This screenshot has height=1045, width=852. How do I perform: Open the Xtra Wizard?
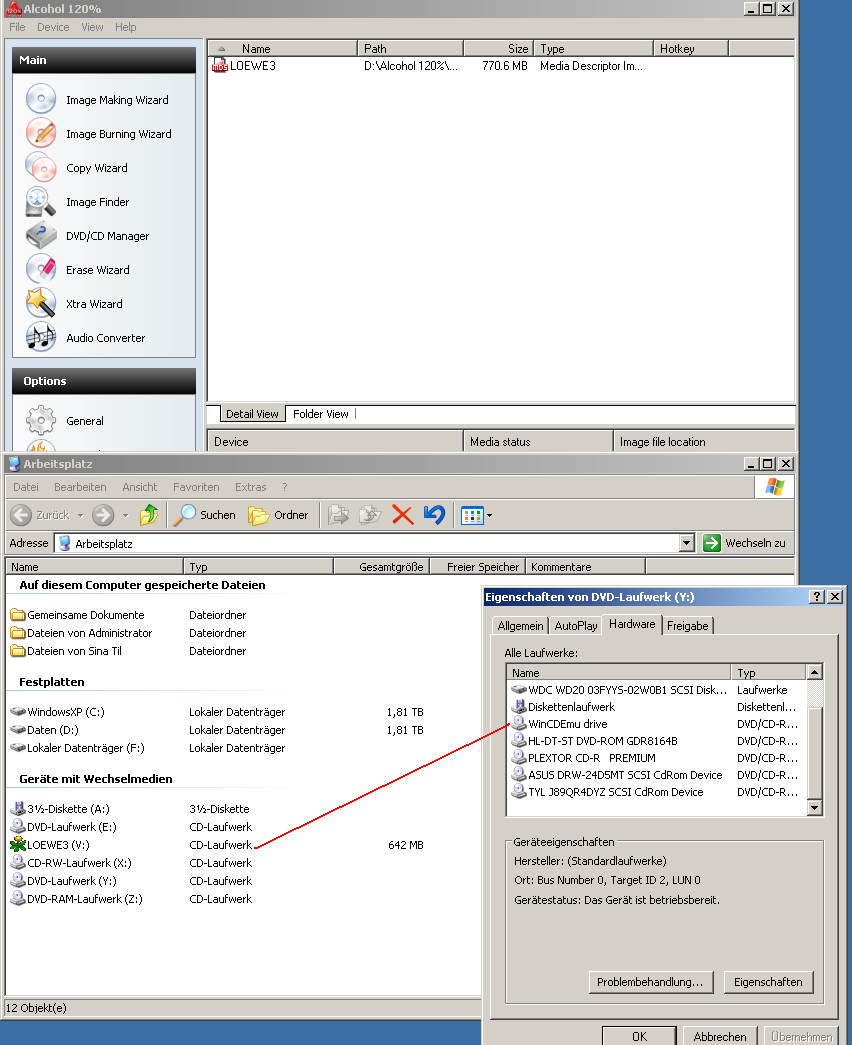(74, 303)
